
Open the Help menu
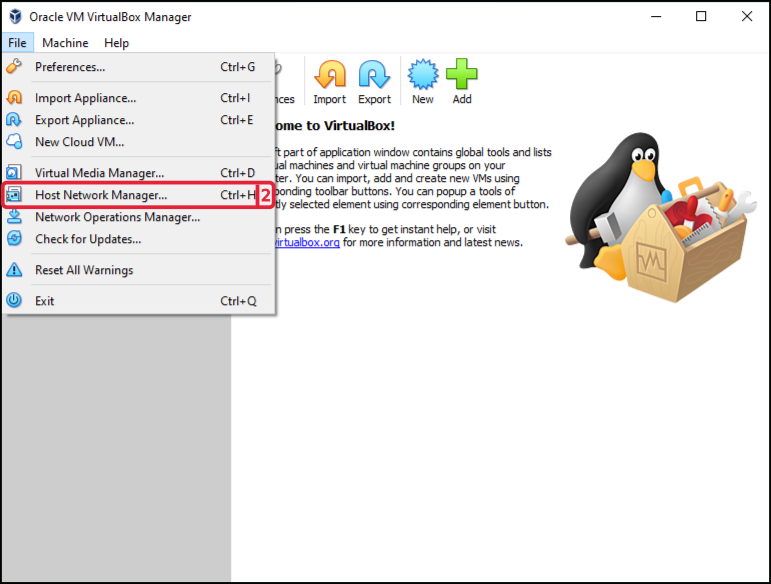click(117, 43)
